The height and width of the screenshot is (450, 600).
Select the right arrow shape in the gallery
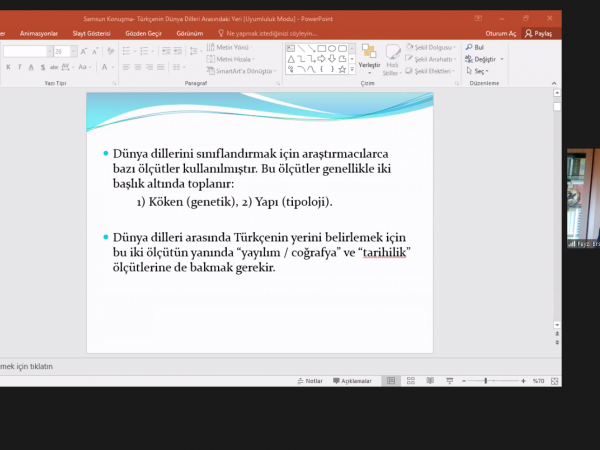(x=322, y=59)
